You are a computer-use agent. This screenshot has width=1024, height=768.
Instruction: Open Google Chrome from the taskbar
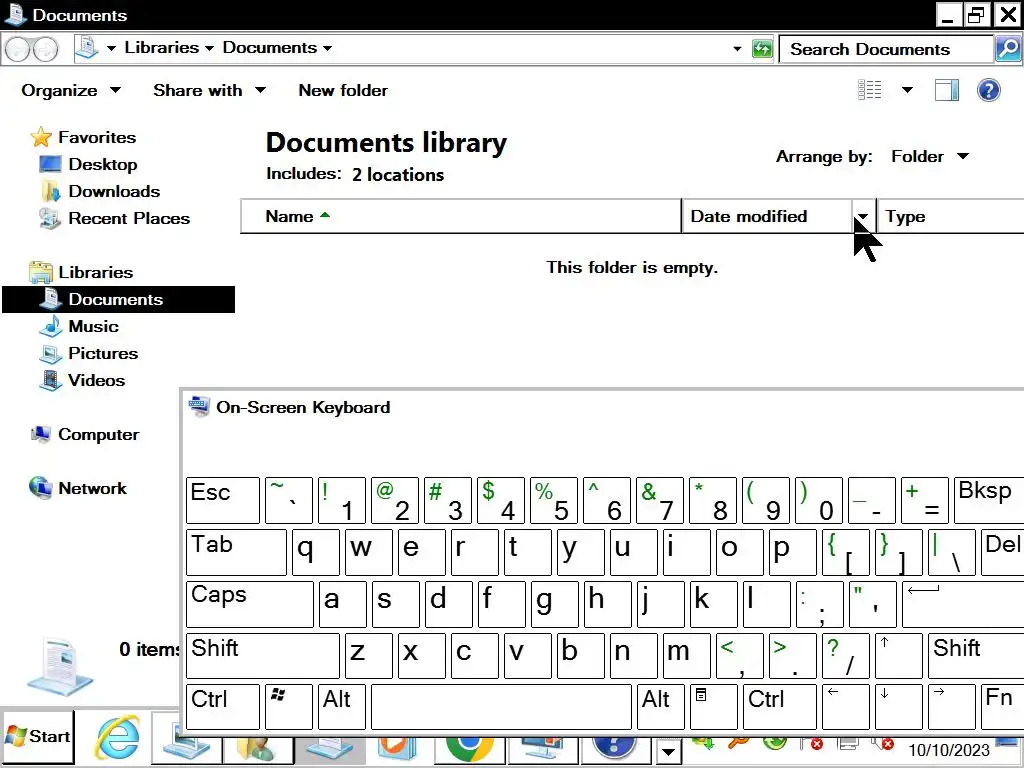469,748
